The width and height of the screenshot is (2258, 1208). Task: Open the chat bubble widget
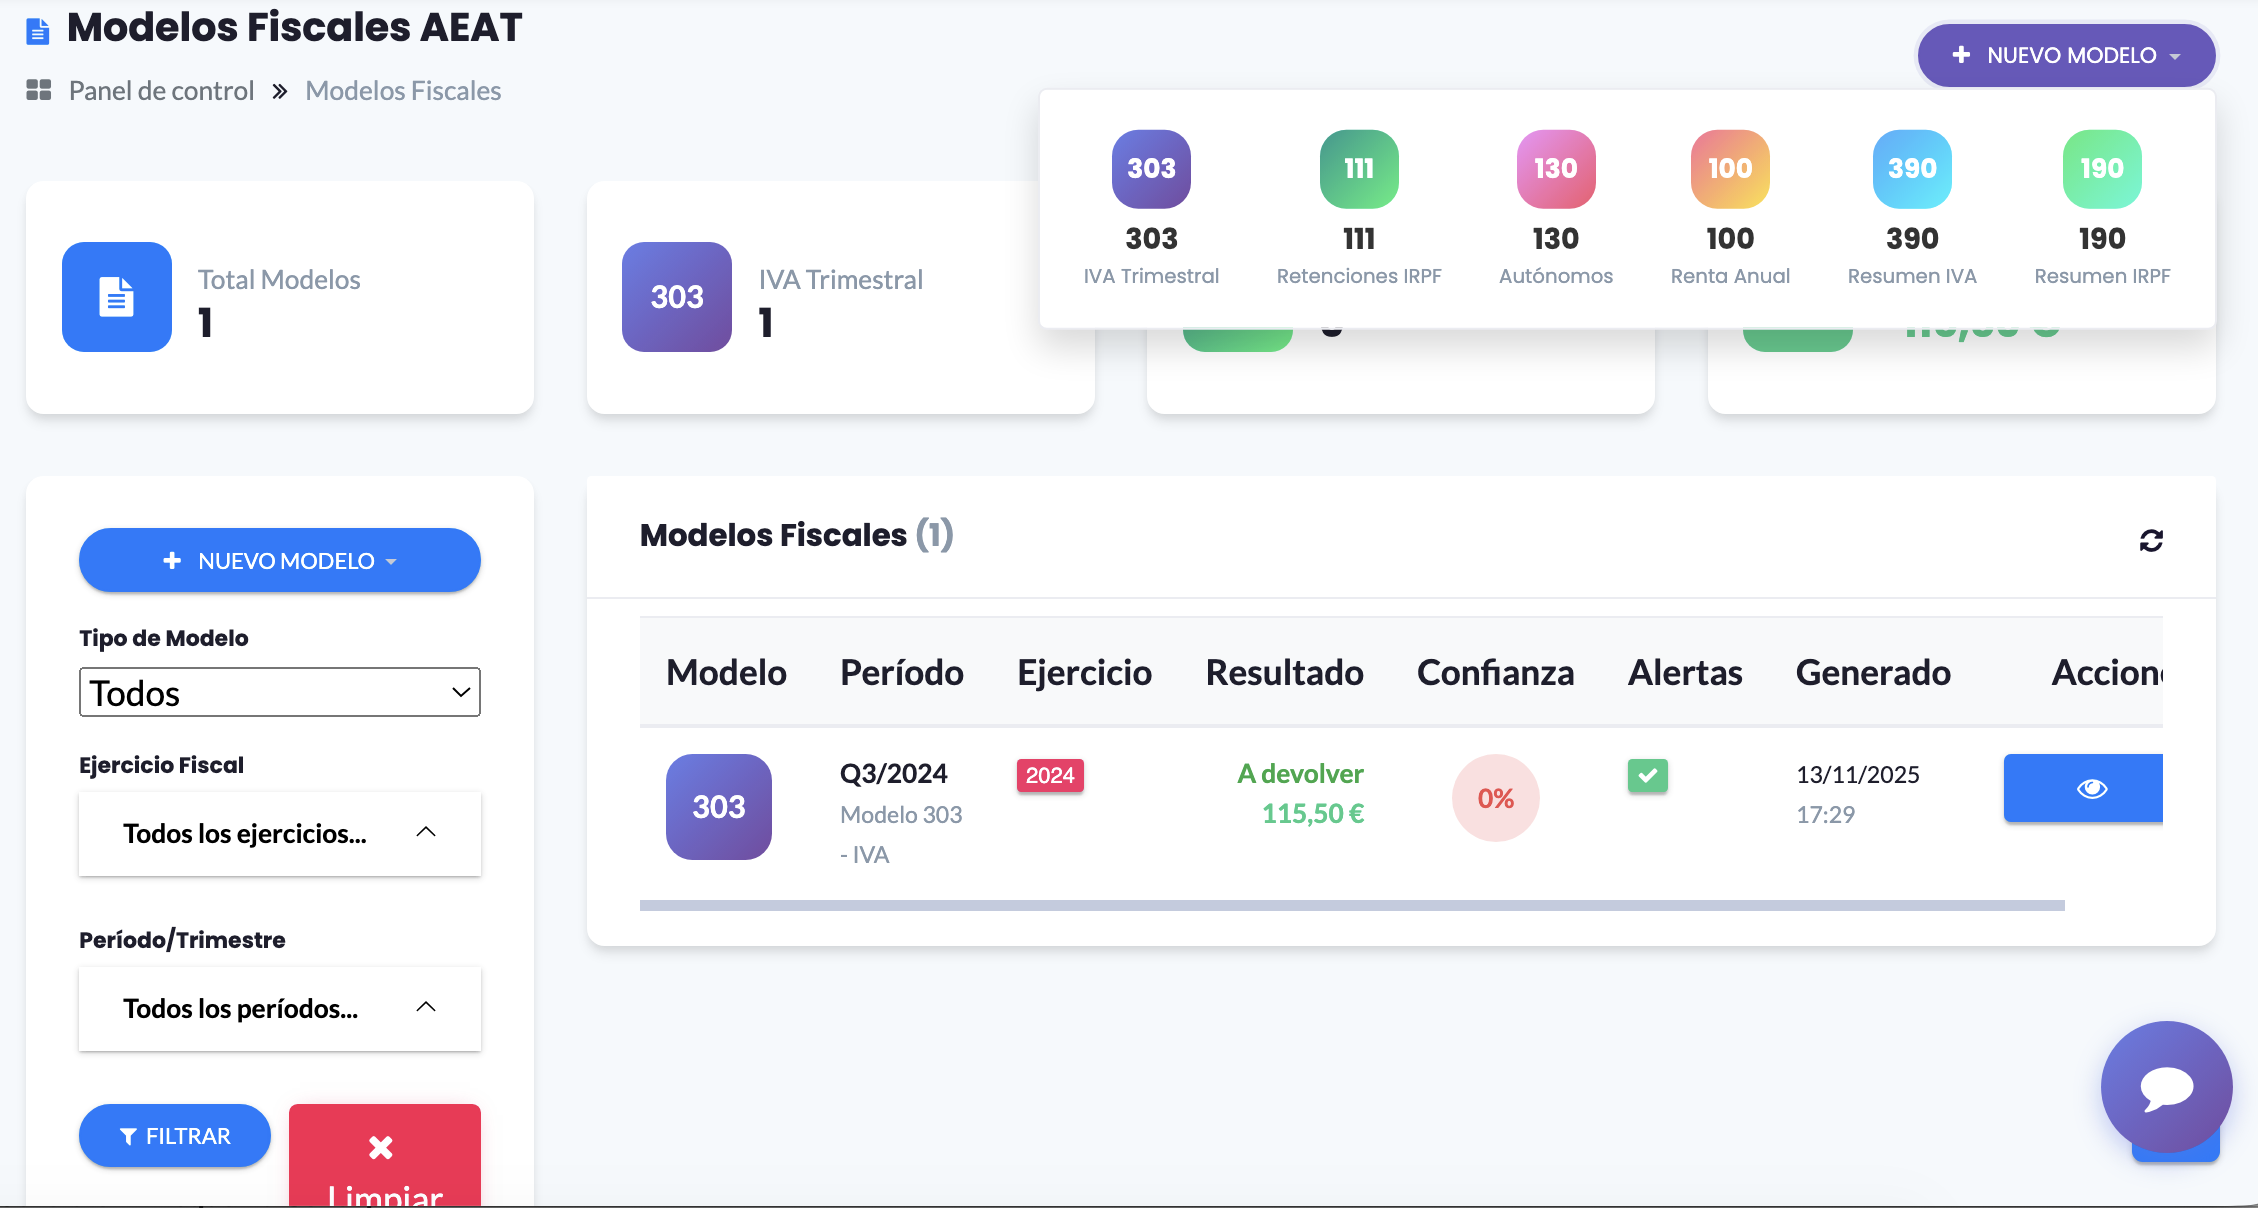coord(2166,1087)
